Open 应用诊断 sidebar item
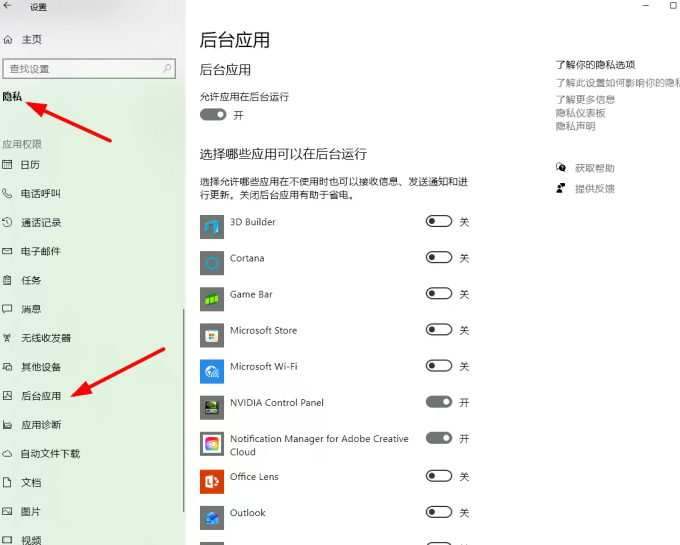680x545 pixels. (x=41, y=425)
